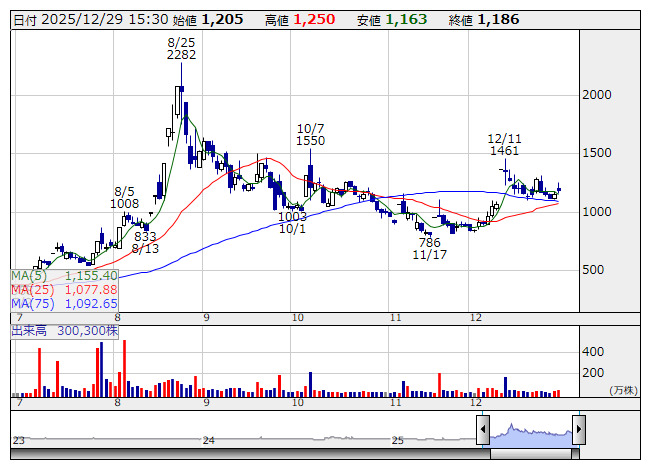Click the MA(5) legend entry
The height and width of the screenshot is (470, 653).
64,275
